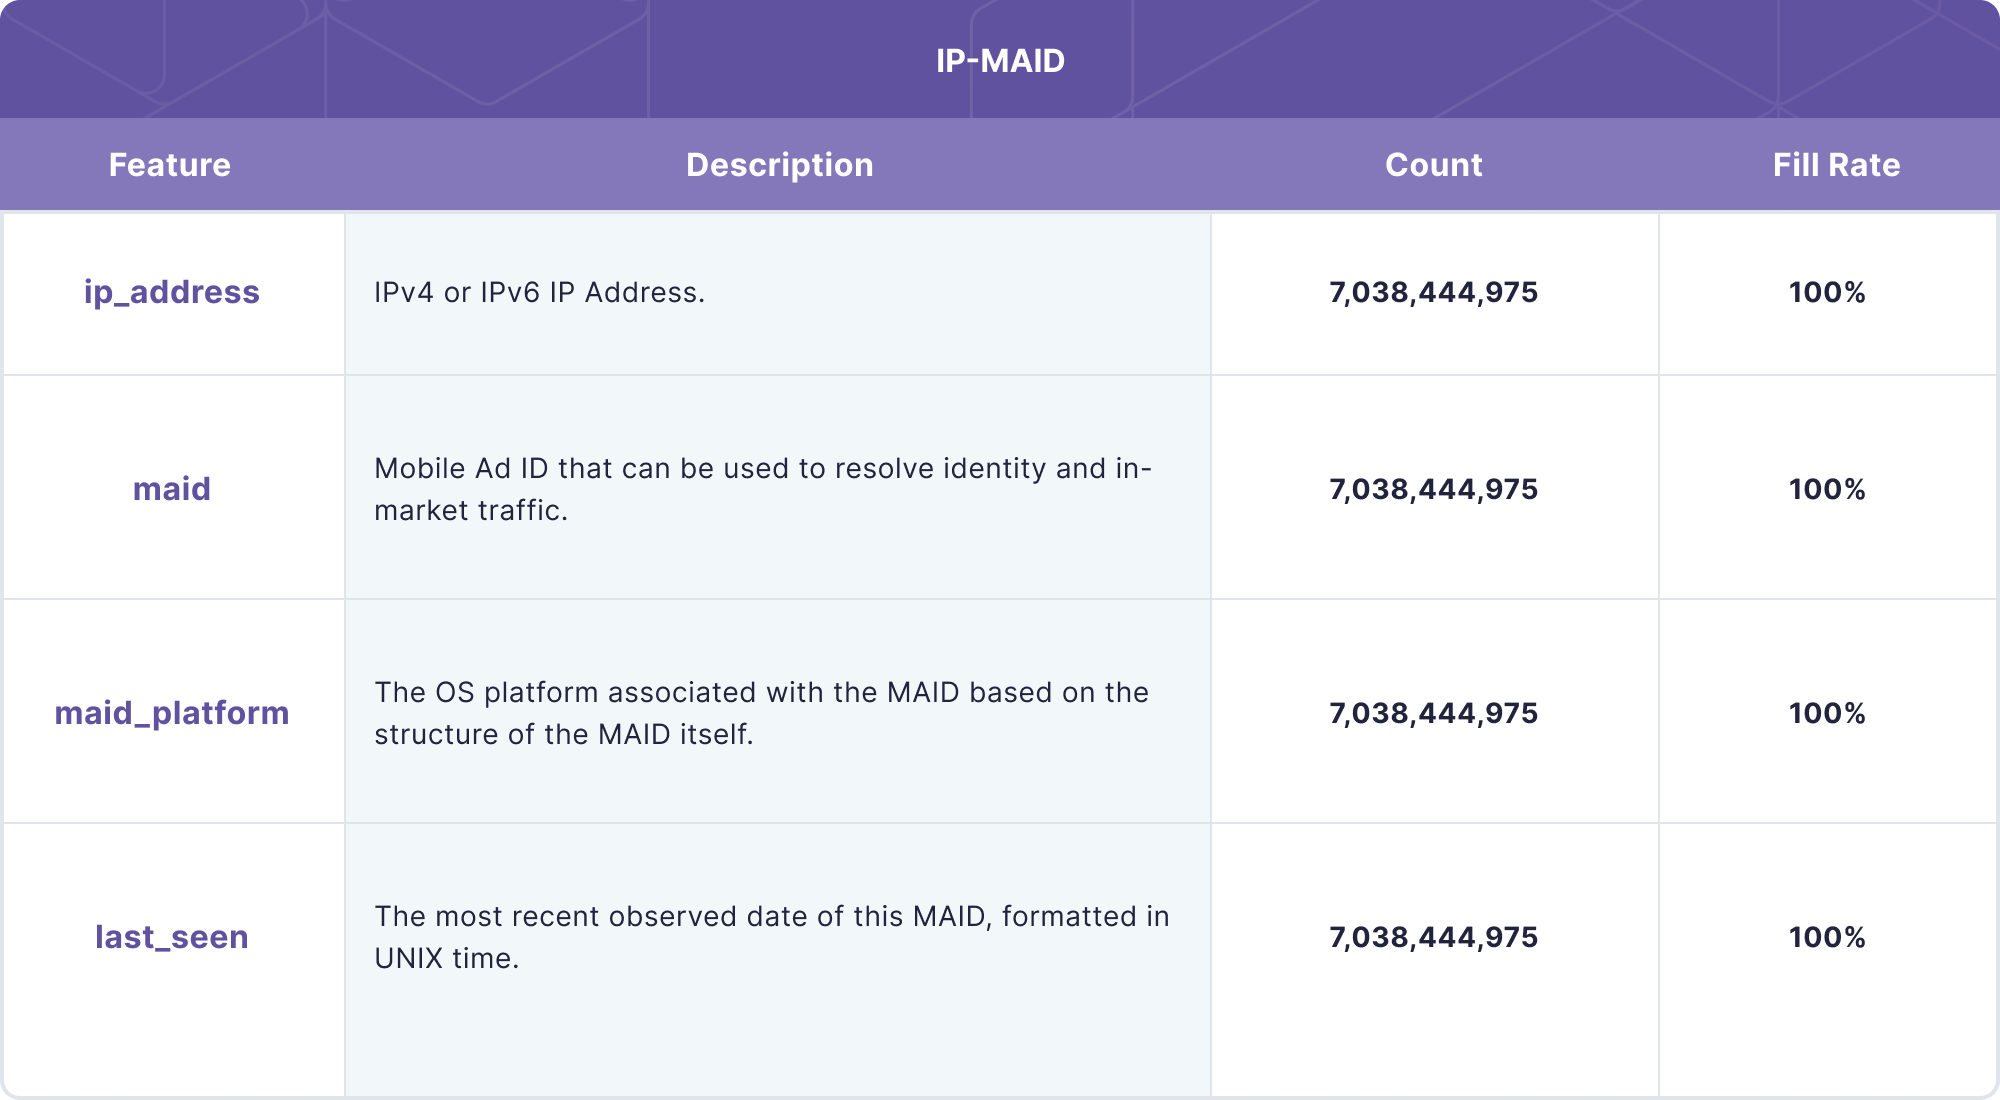Select the UNIX time description for last_seen
This screenshot has width=2000, height=1100.
click(x=772, y=937)
